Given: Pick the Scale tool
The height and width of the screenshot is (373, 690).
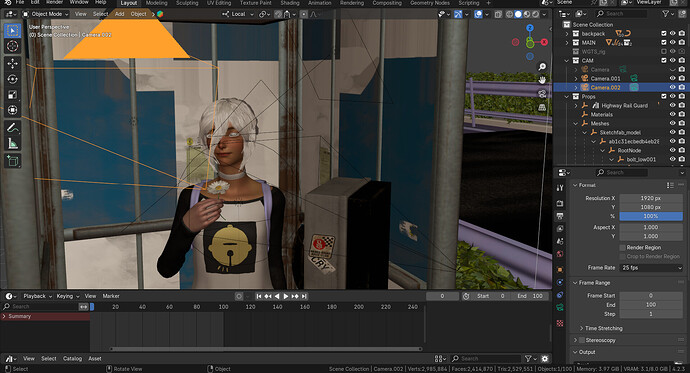Looking at the screenshot, I should click(12, 95).
